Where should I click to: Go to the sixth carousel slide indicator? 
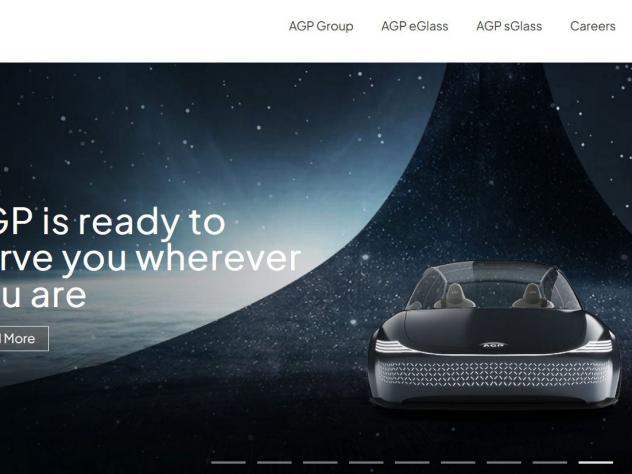(x=458, y=462)
